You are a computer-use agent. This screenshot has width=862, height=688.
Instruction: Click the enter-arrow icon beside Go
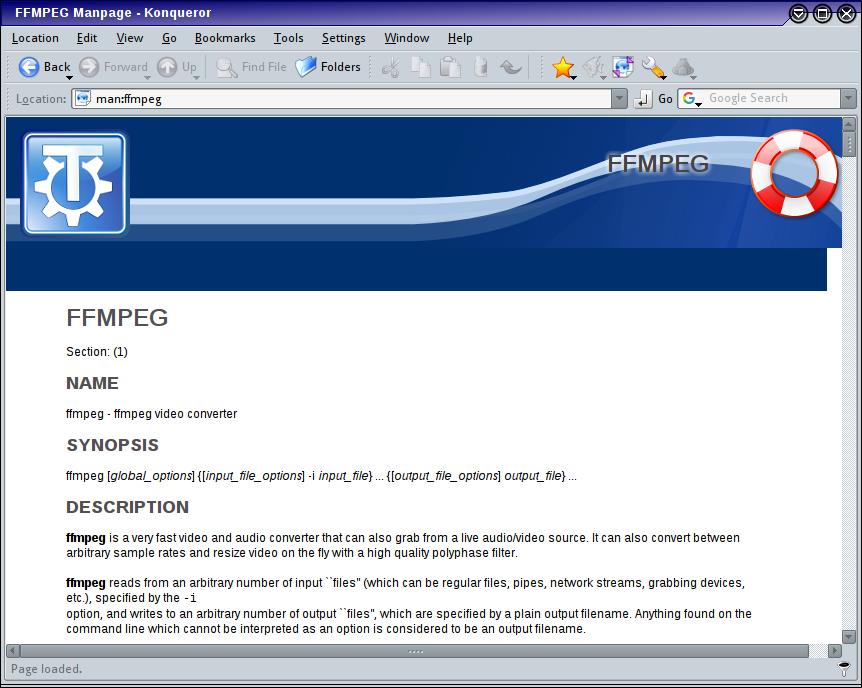point(642,99)
